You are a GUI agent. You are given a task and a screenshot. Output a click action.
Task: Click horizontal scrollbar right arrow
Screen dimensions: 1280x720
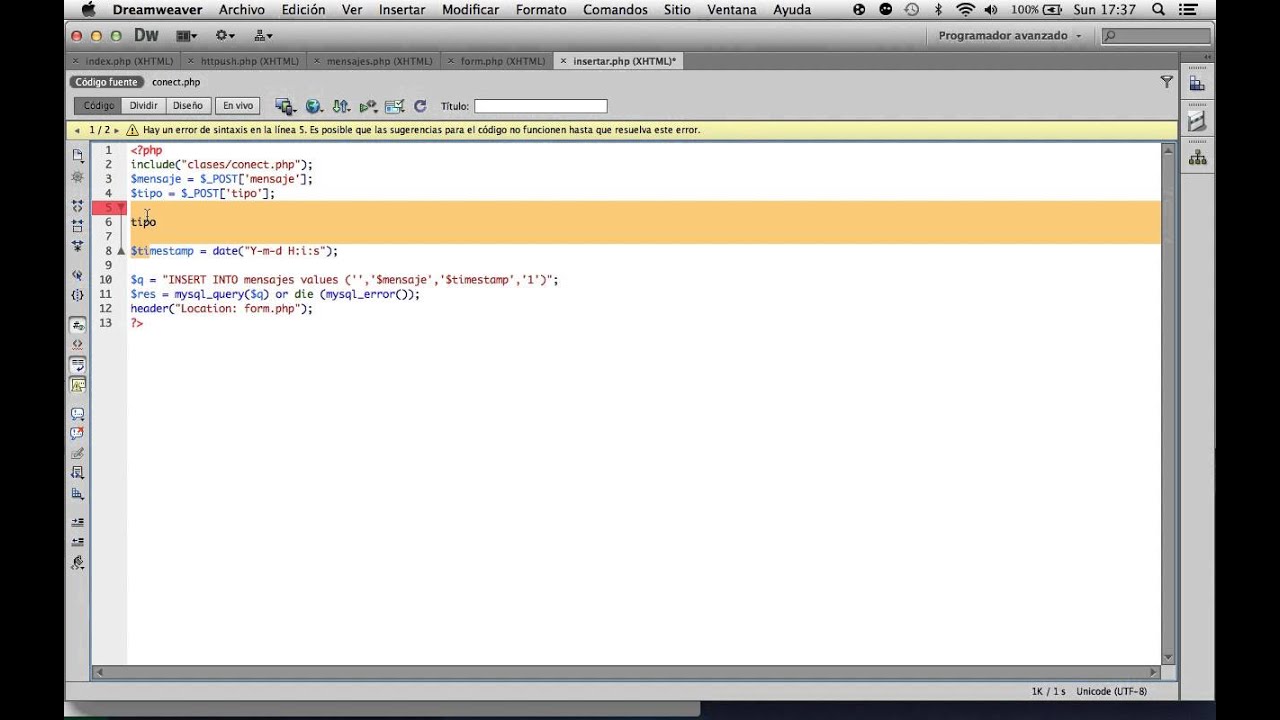pos(1153,672)
